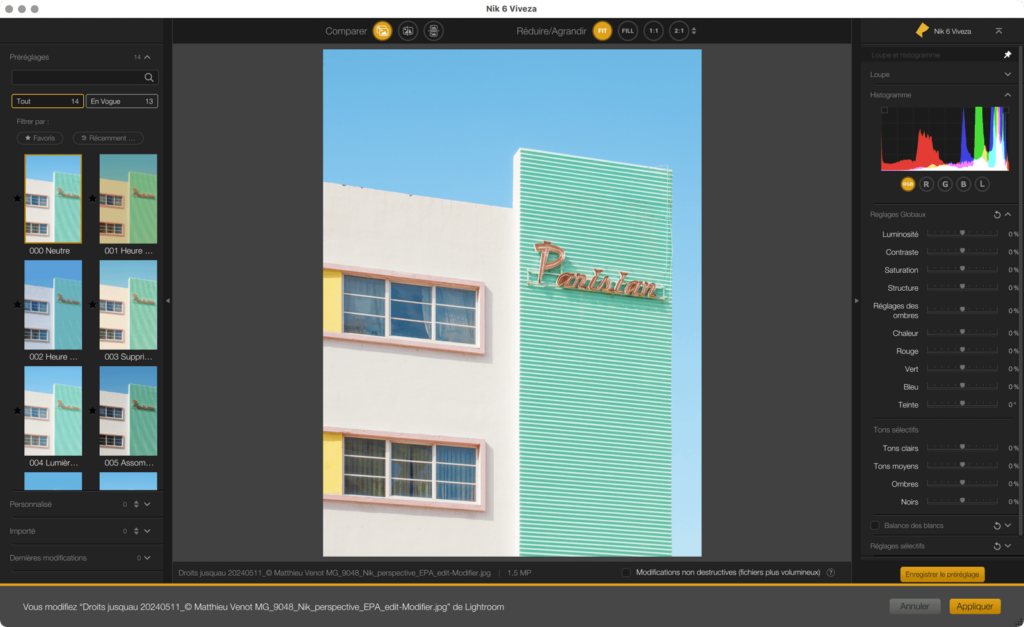The image size is (1024, 627).
Task: Toggle favorite star on 005 Assom preset
Action: click(93, 411)
